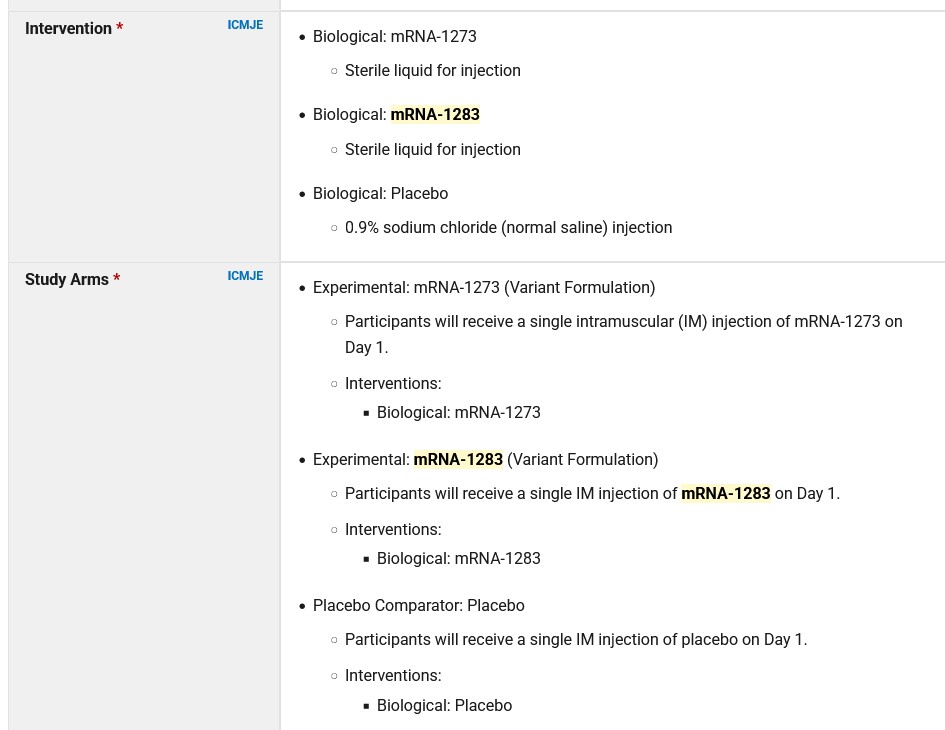This screenshot has width=945, height=730.
Task: Click the 'Placebo Comparator: Placebo' arm heading
Action: 418,606
